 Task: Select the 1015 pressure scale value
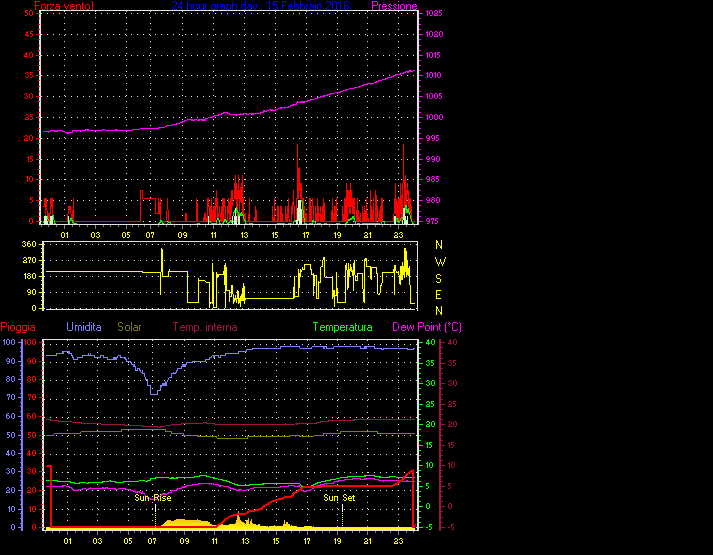(x=434, y=55)
